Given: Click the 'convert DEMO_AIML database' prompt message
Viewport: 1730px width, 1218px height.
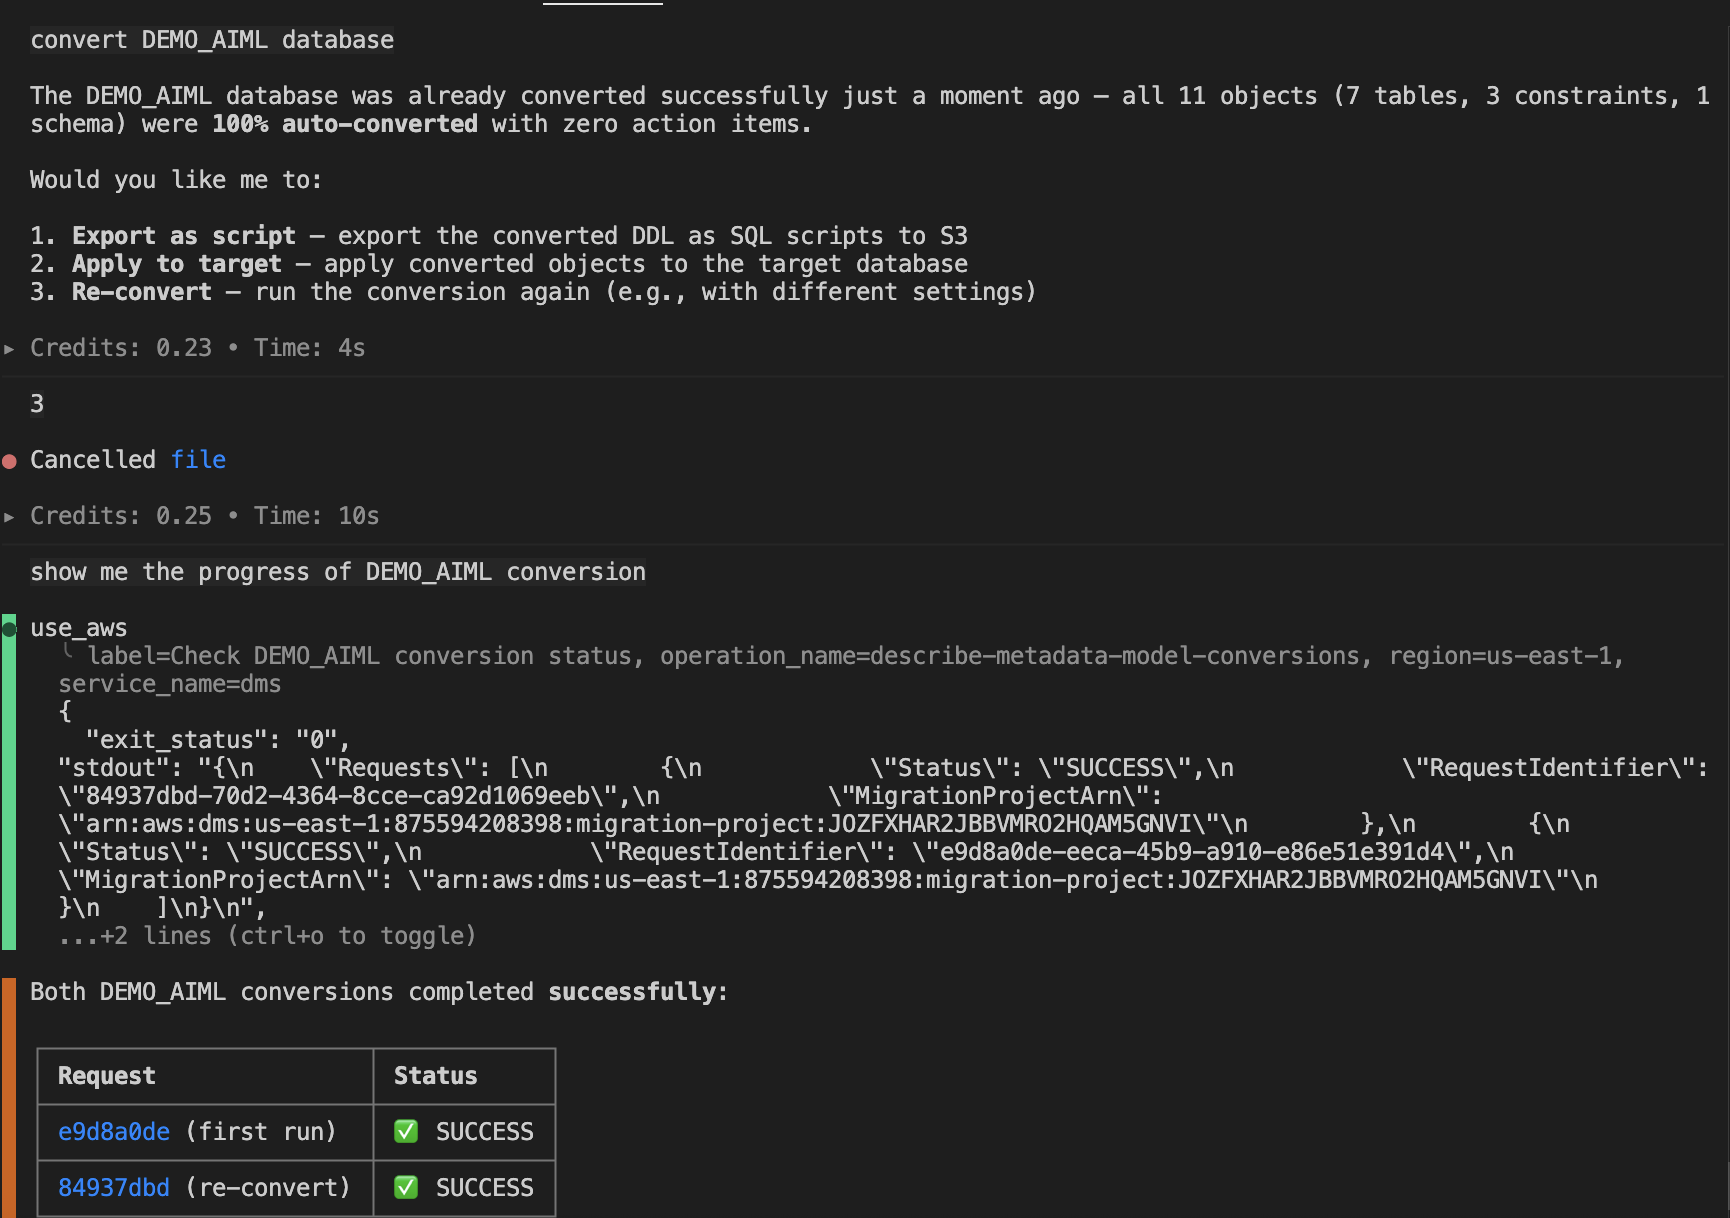Looking at the screenshot, I should tap(212, 40).
